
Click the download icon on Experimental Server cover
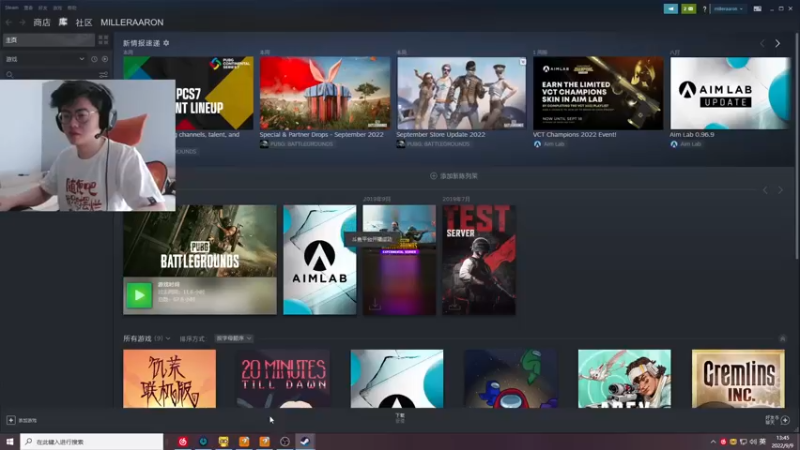click(374, 305)
